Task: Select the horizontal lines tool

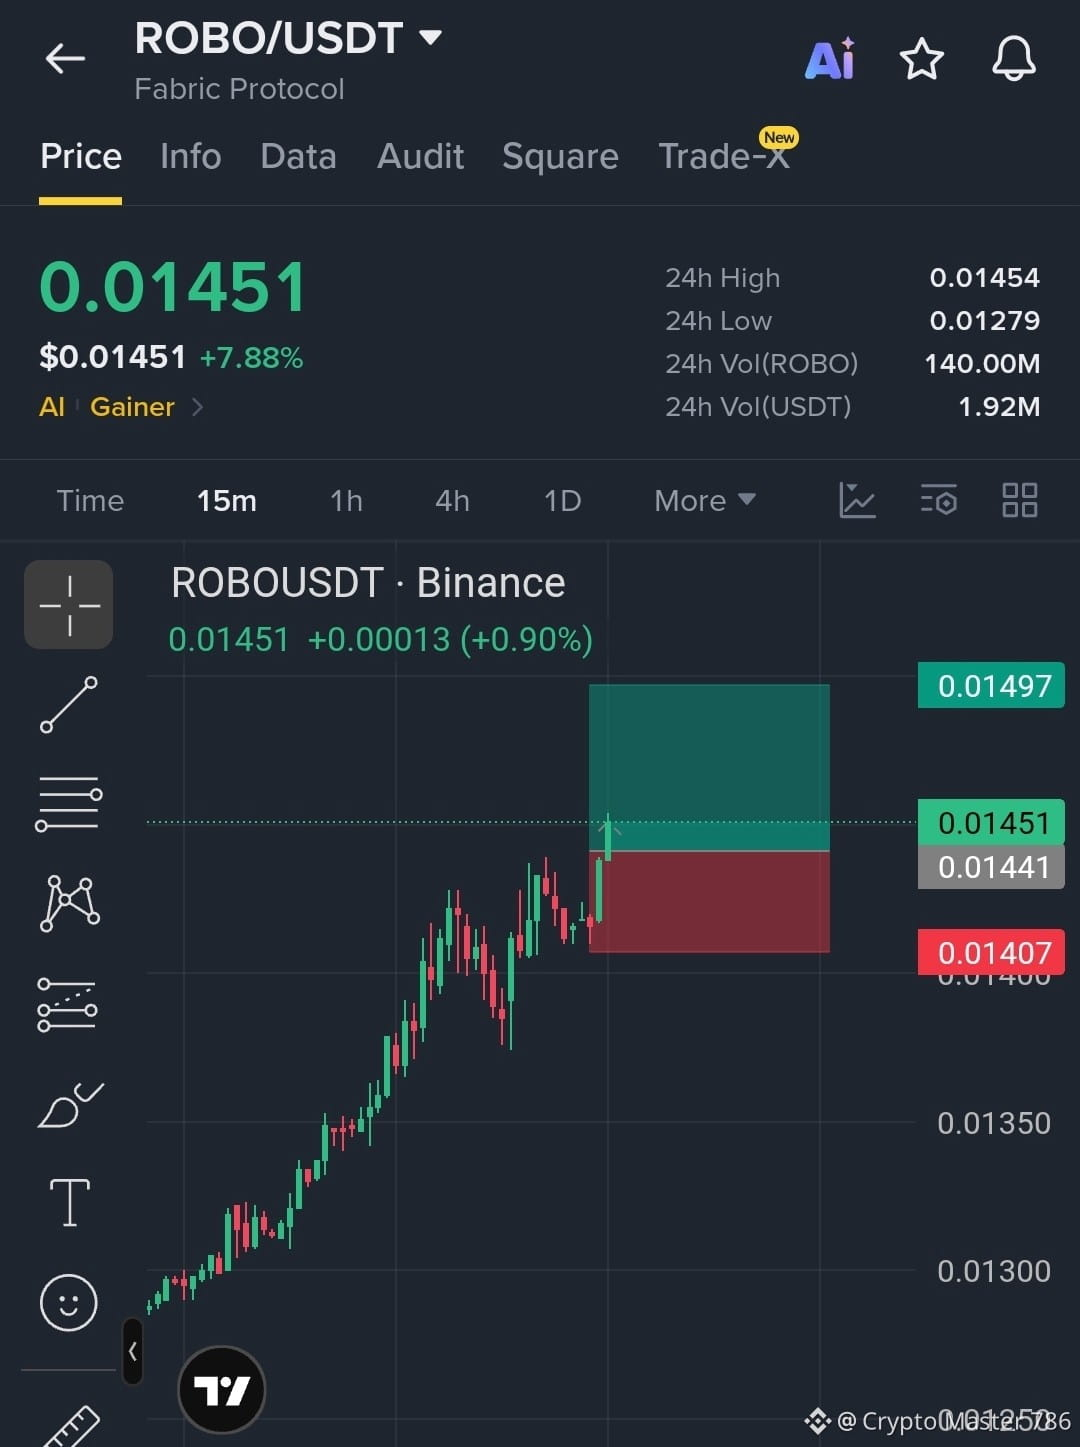Action: [x=69, y=803]
